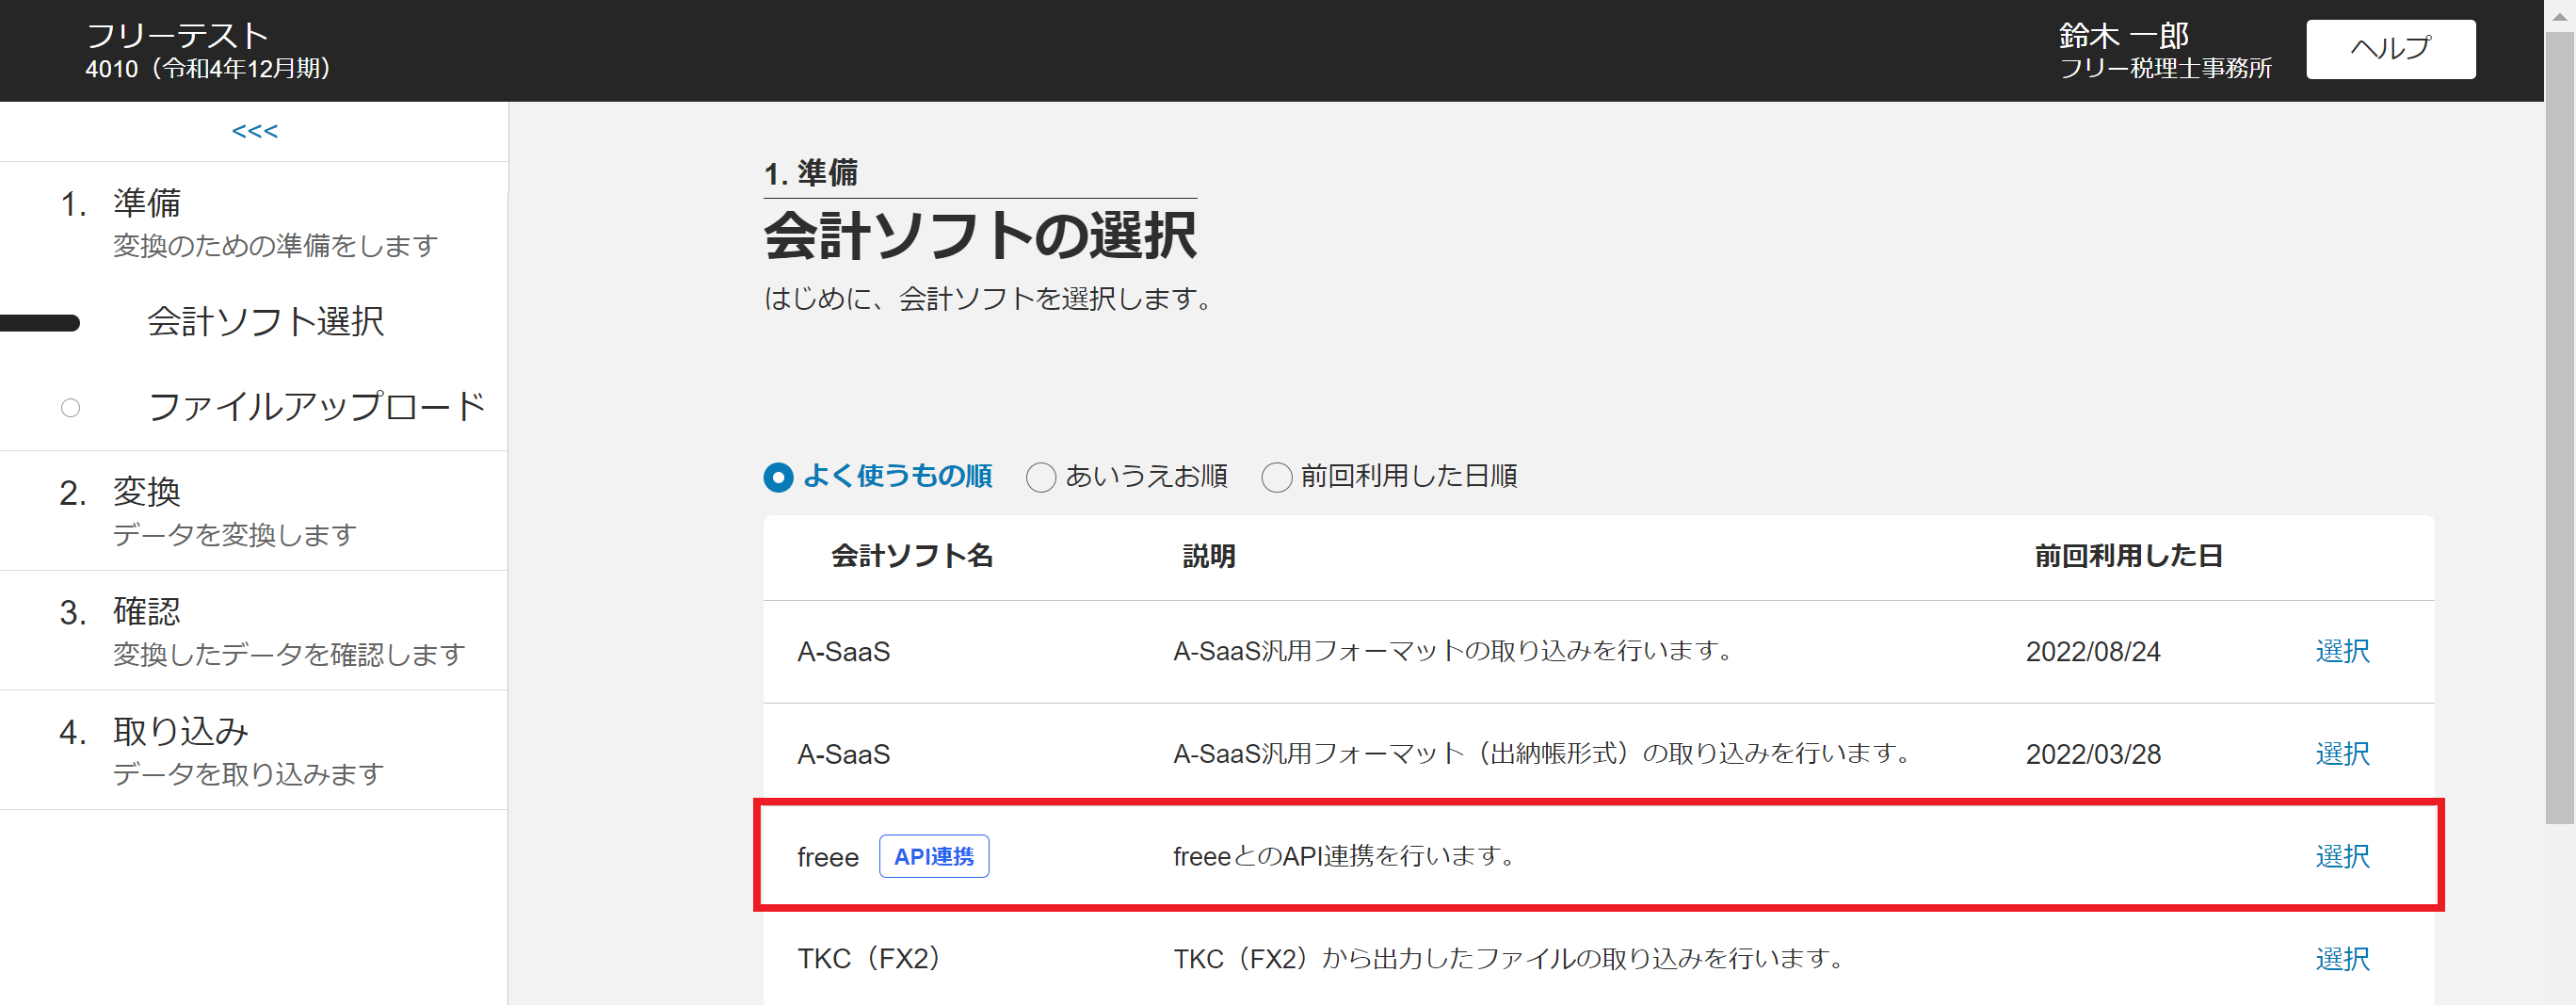Collapse the sidebar with the <<< link

[x=255, y=131]
